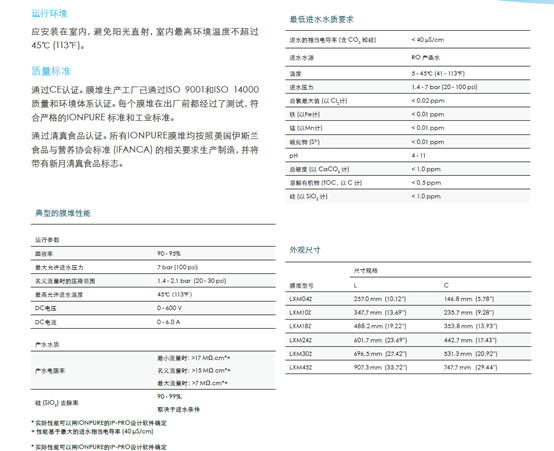Viewport: 554px width, 451px height.
Task: Click the "总硬度 (以 CaCO₃ 计)" row label
Action: pos(319,169)
